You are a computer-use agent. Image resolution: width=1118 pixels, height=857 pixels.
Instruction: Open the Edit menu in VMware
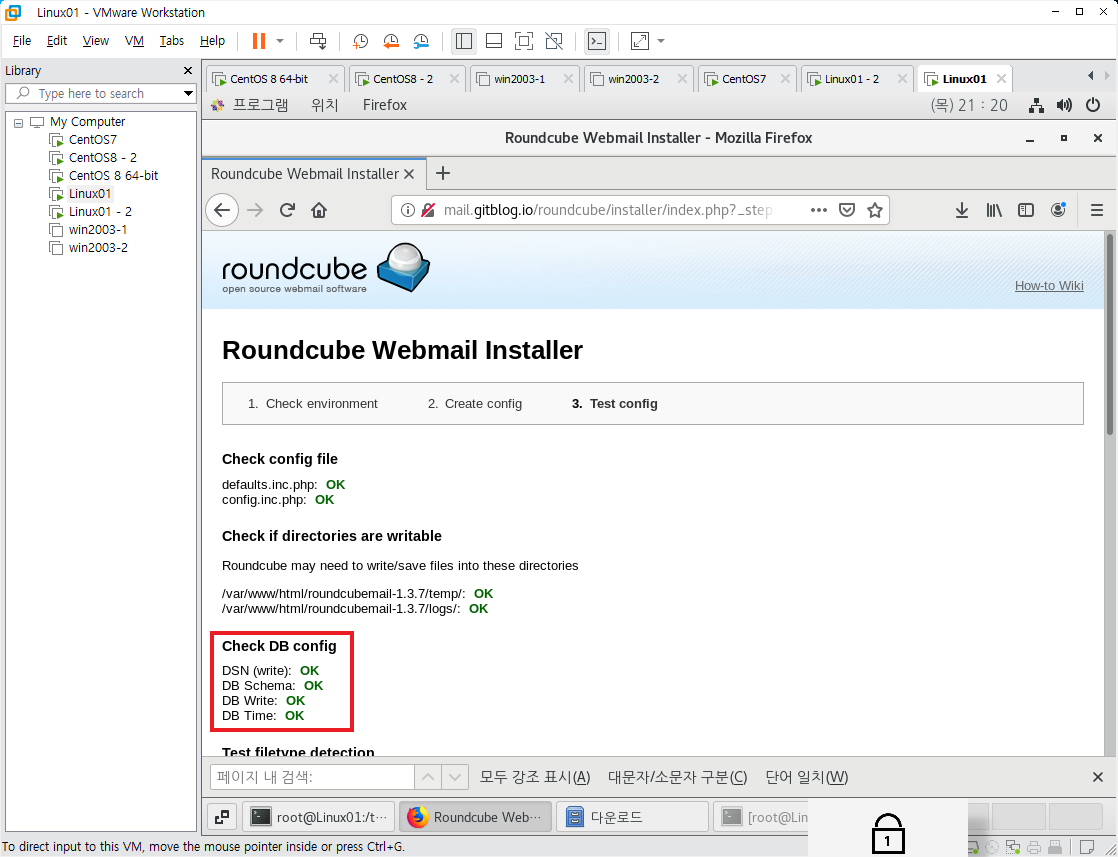pos(57,41)
